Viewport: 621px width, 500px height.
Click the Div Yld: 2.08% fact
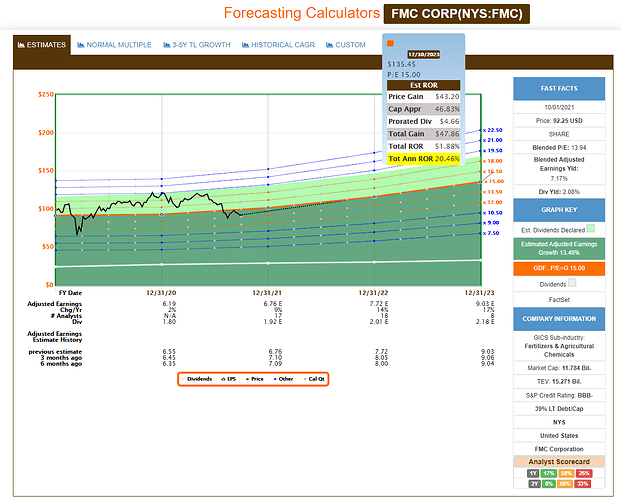point(559,192)
